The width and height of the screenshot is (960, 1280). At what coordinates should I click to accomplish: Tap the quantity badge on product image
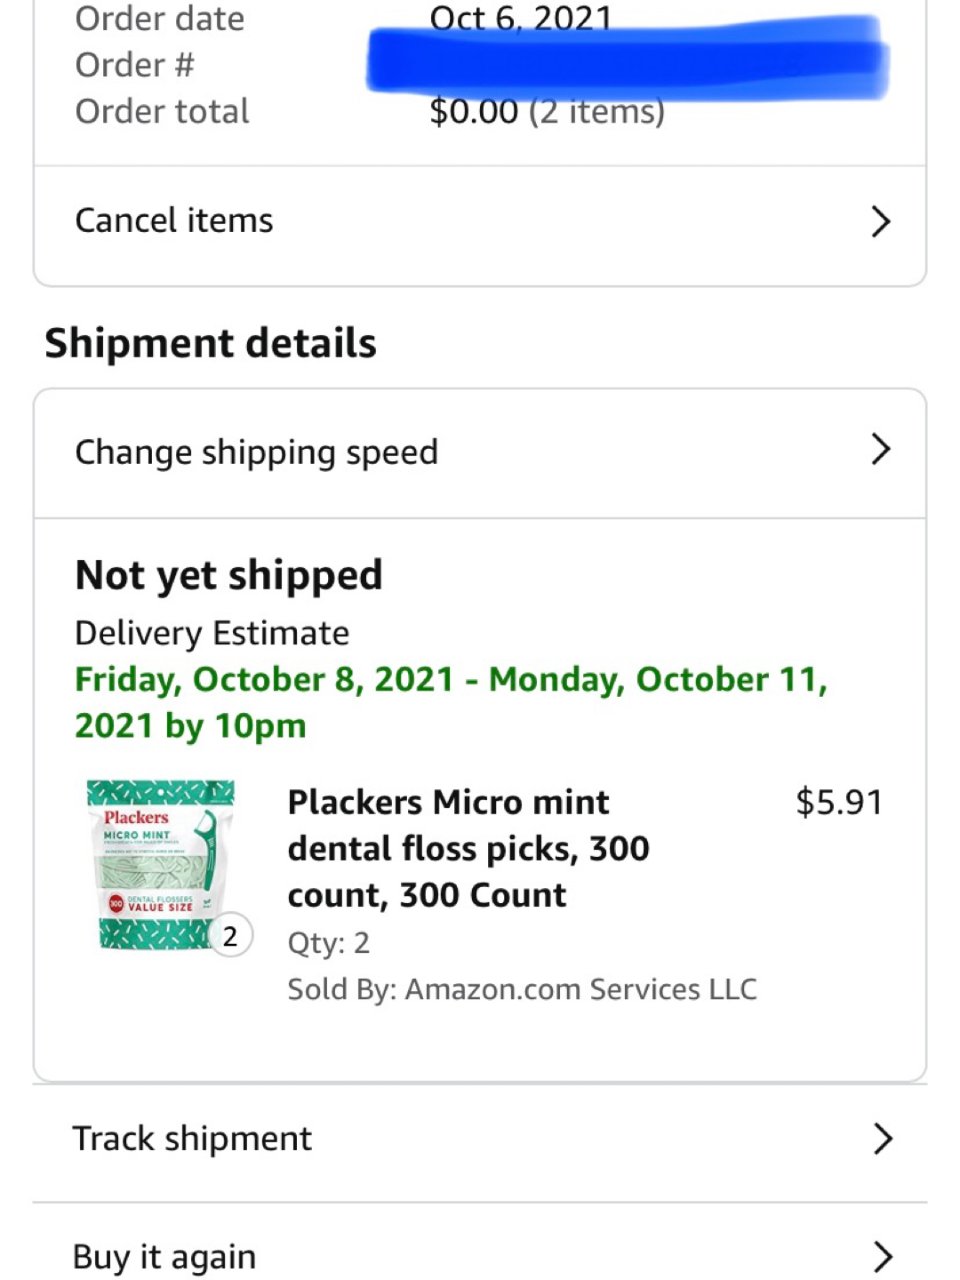(x=231, y=936)
